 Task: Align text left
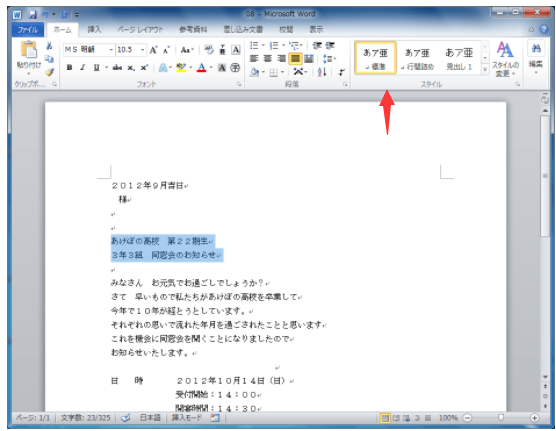tap(254, 59)
